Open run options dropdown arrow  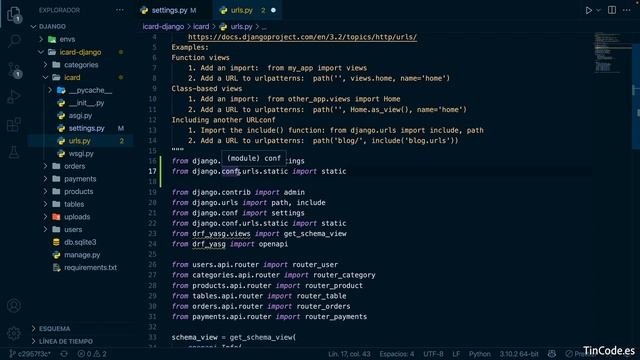coord(598,10)
